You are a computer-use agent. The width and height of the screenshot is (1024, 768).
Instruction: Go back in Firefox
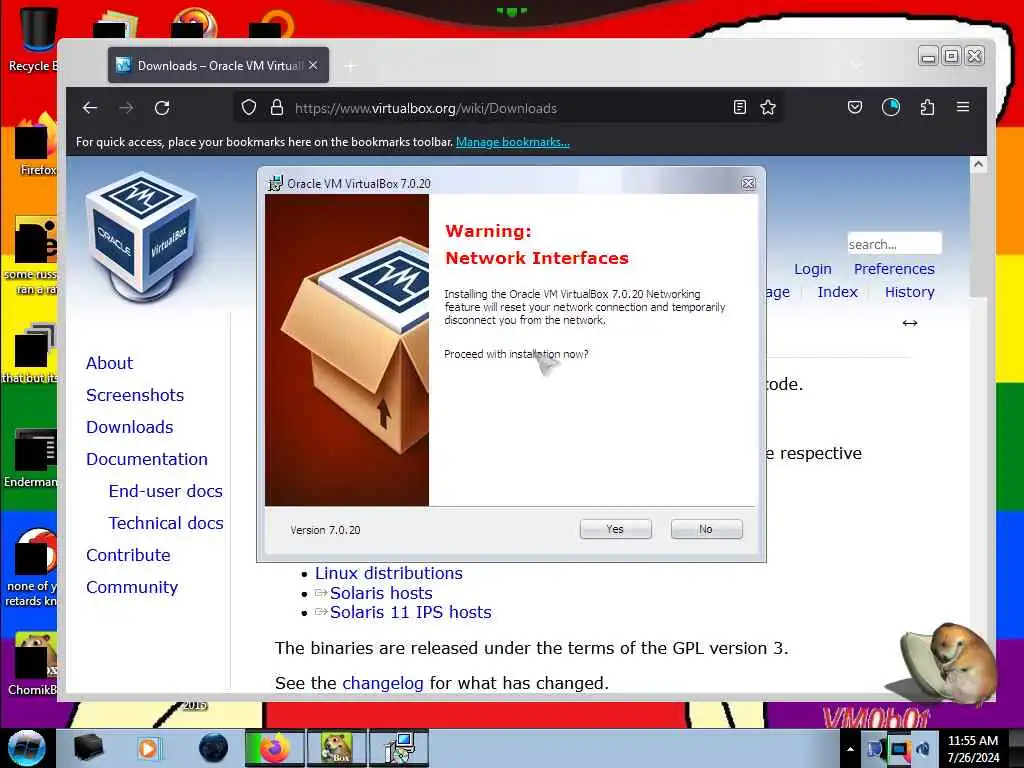90,108
